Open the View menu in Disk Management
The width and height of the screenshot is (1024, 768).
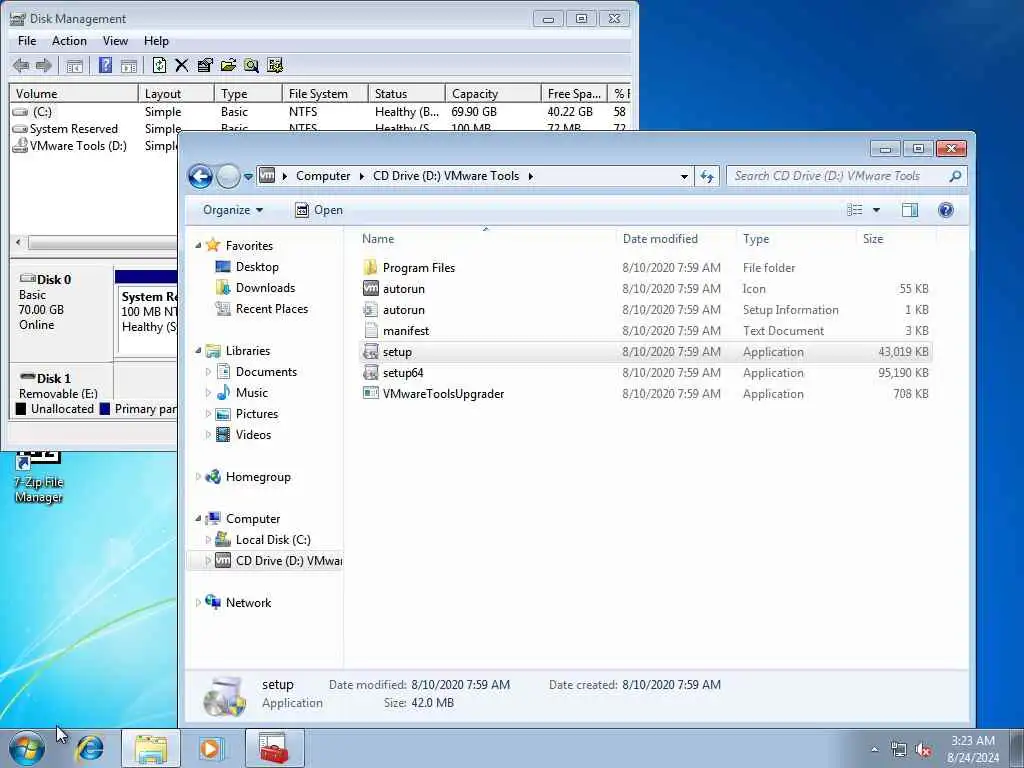tap(115, 40)
